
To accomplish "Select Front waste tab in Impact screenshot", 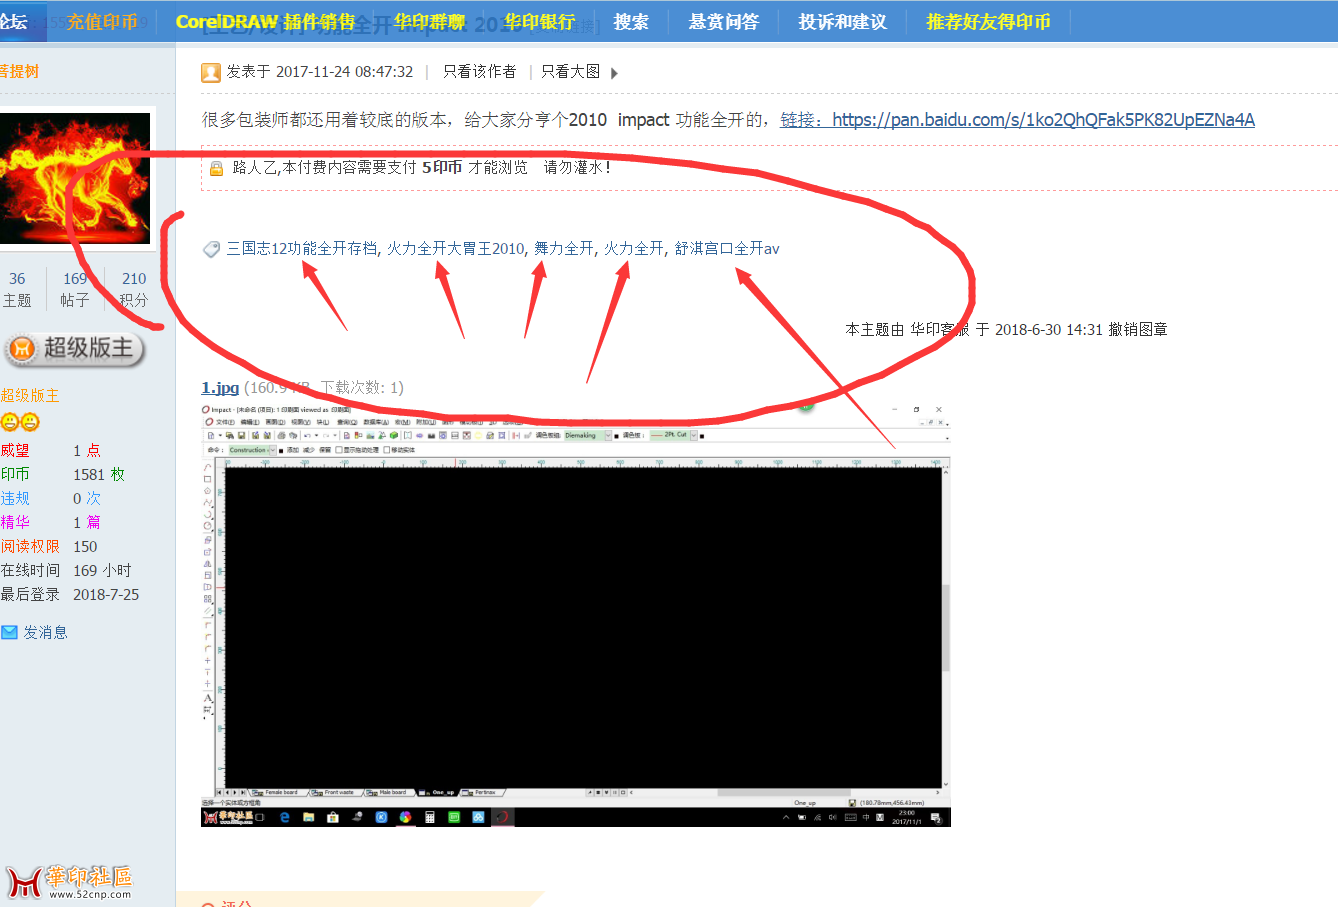I will [x=334, y=792].
